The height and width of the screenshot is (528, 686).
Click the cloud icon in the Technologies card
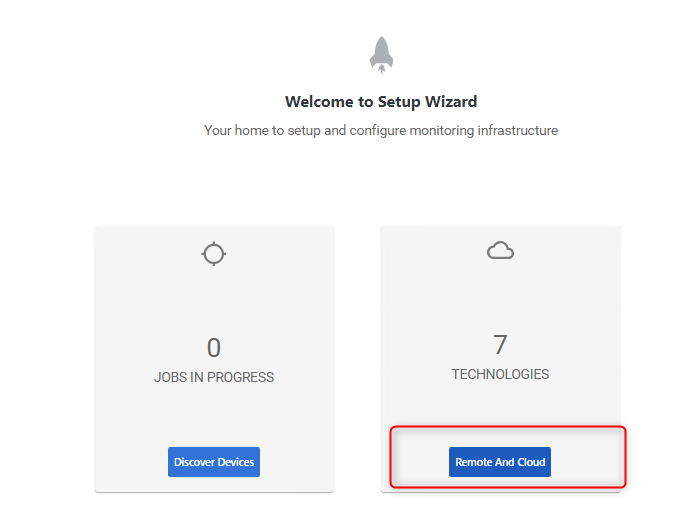click(500, 252)
